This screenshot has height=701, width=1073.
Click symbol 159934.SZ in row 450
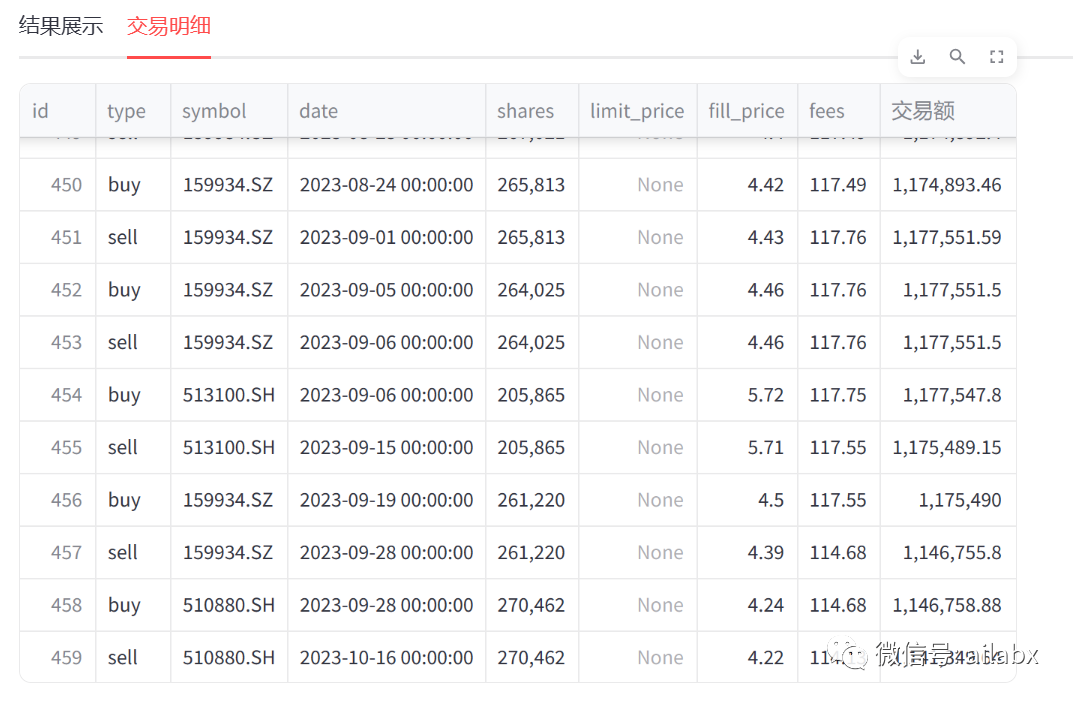(x=229, y=185)
